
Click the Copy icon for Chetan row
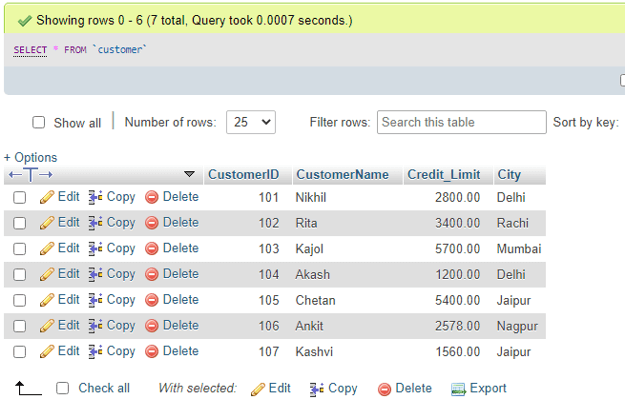95,300
